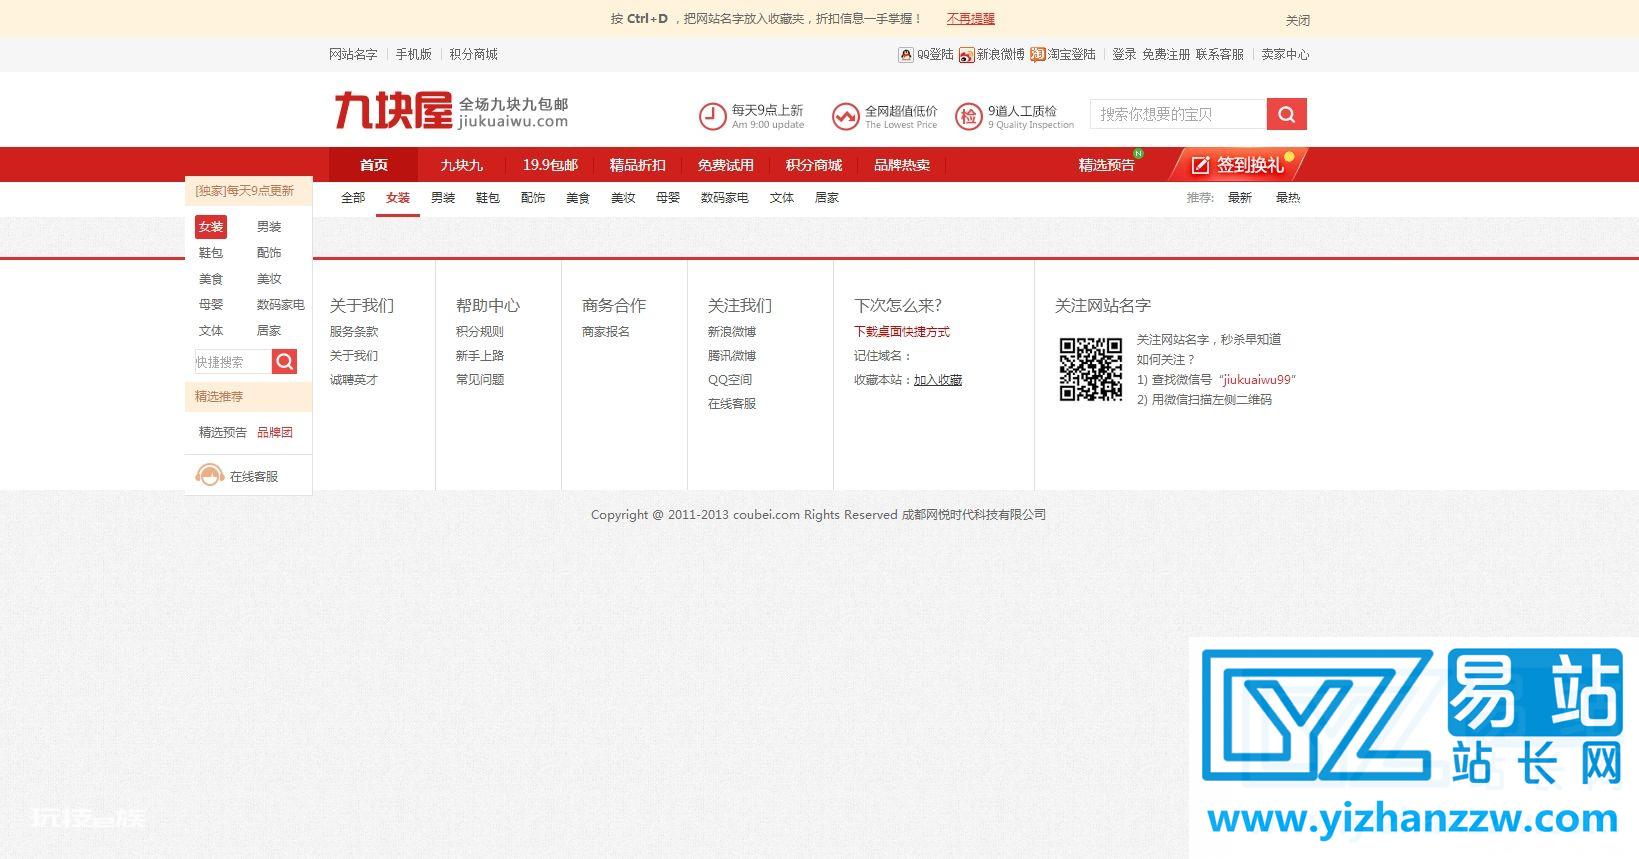
Task: Click the 签到换礼 check-in button
Action: [x=1238, y=165]
